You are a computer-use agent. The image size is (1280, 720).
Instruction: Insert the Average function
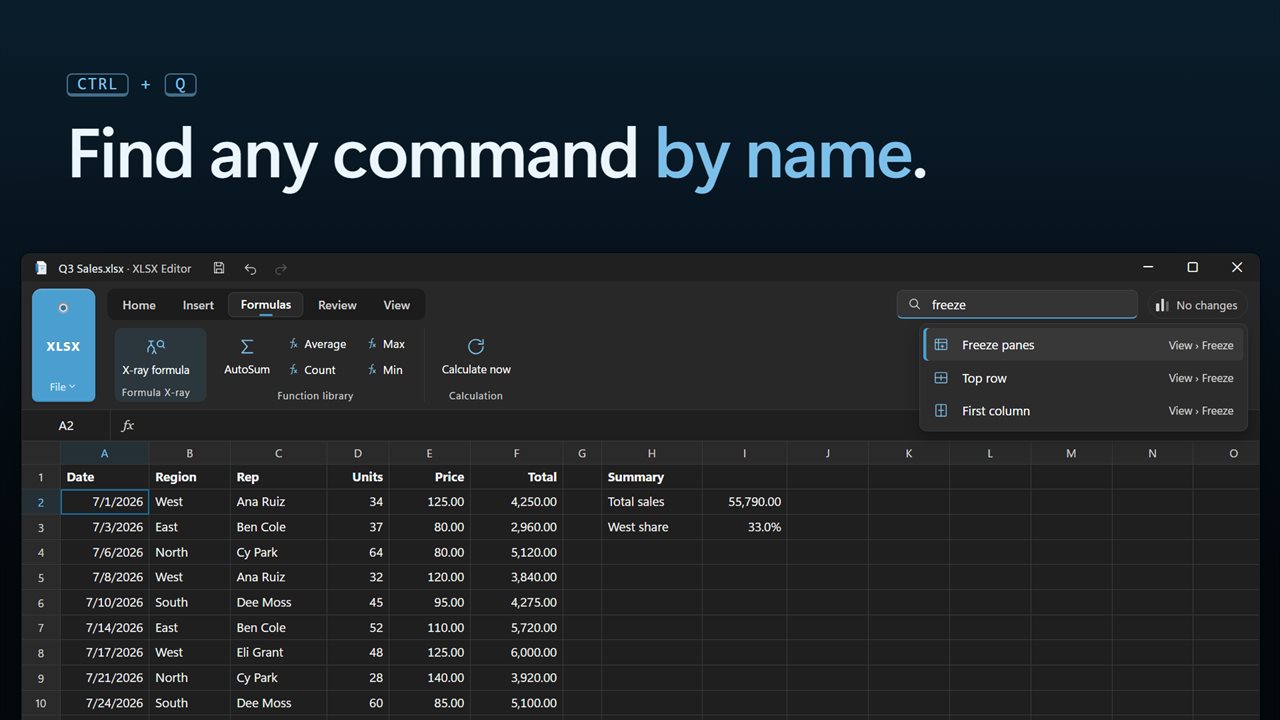tap(317, 344)
